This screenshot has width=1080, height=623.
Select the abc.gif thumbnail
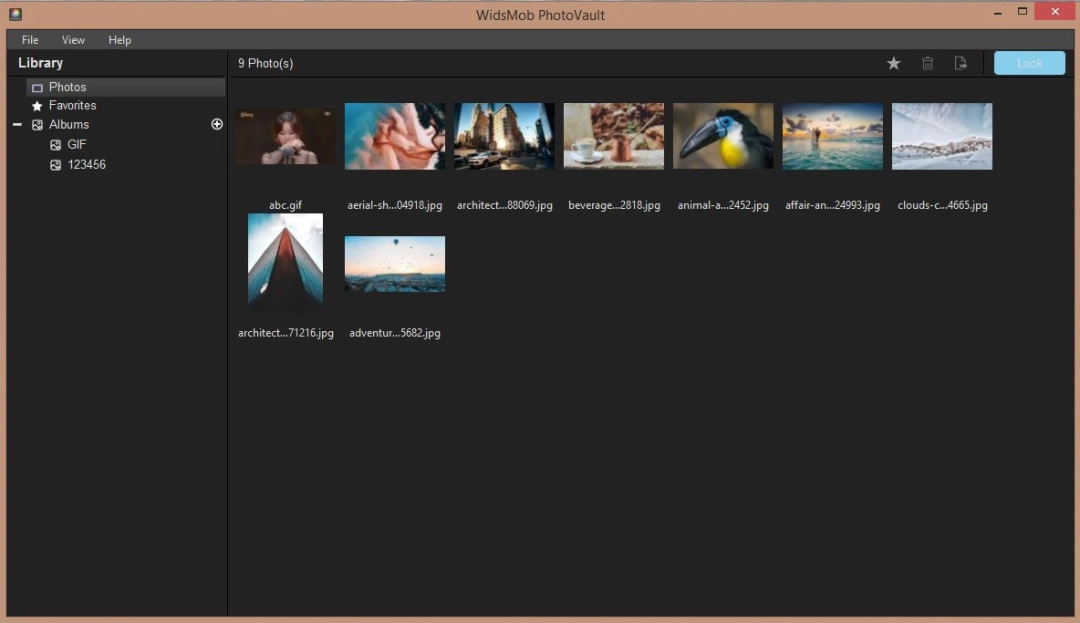tap(285, 136)
